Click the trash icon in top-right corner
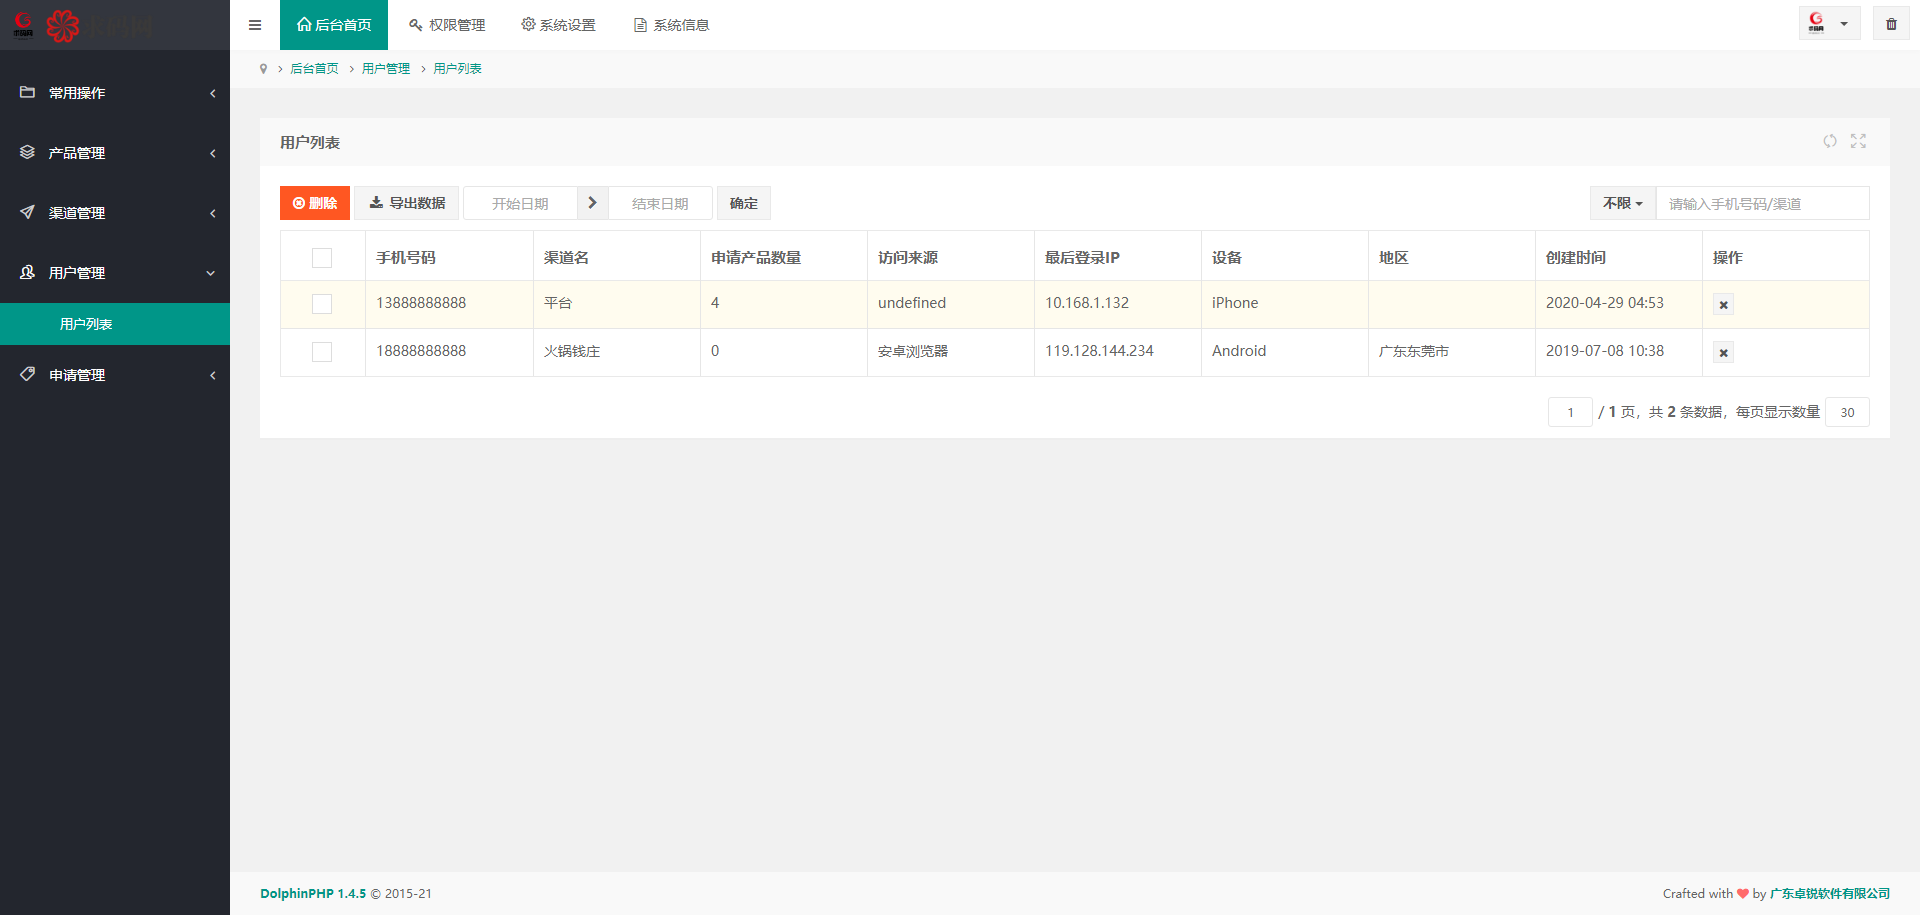Image resolution: width=1920 pixels, height=915 pixels. (x=1891, y=24)
